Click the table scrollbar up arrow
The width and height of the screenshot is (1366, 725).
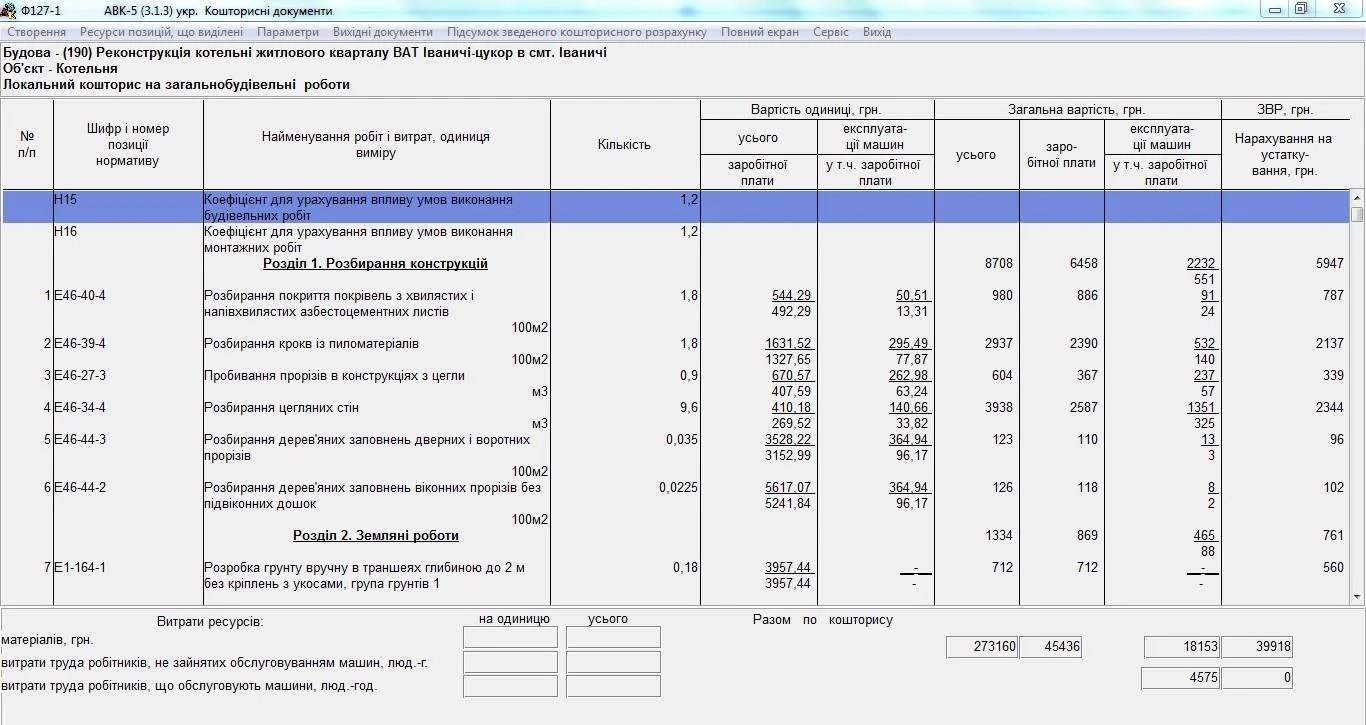point(1357,198)
